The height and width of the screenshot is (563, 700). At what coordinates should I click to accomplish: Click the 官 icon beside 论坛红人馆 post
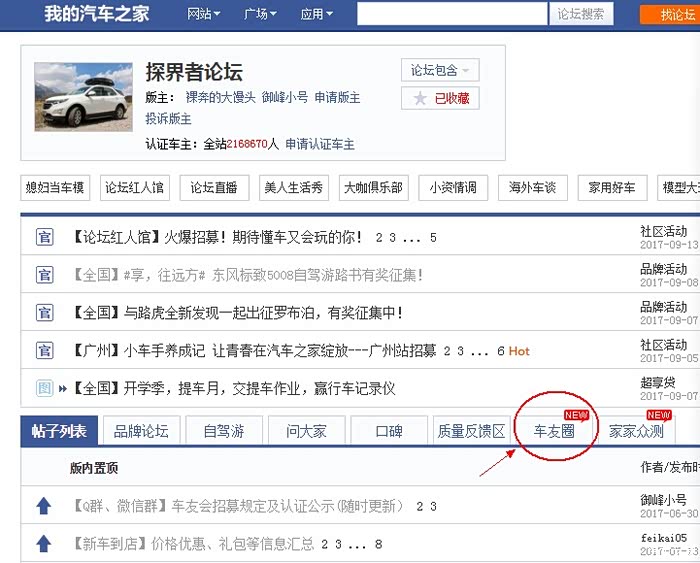point(44,237)
